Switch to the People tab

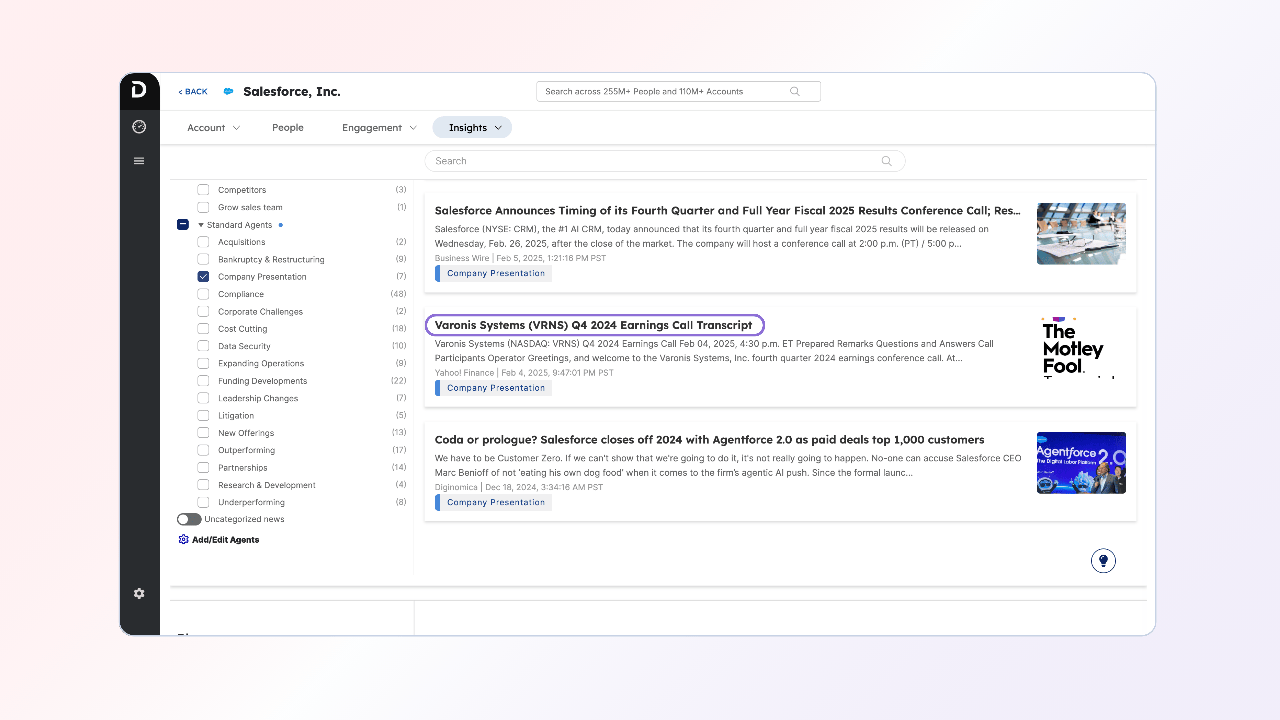(x=288, y=128)
